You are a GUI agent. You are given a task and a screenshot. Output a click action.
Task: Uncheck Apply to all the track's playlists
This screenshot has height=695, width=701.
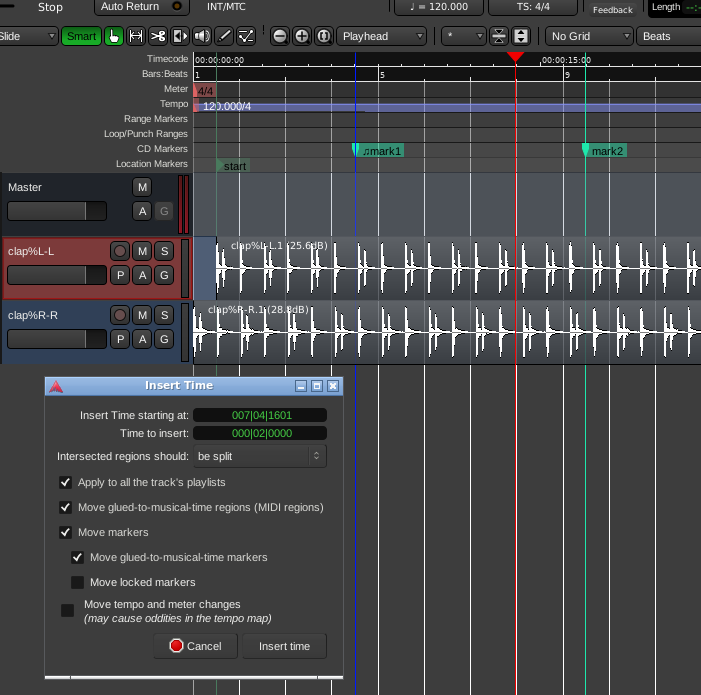66,482
